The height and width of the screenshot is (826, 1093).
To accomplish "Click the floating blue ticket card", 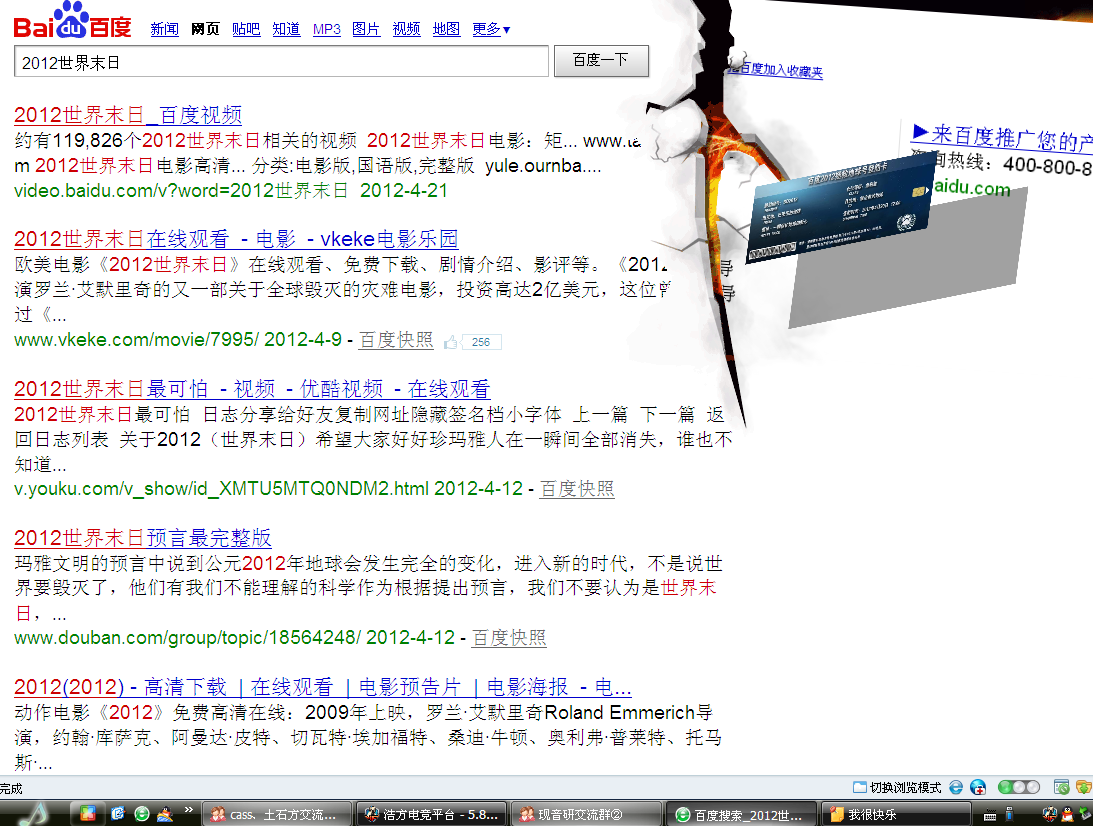I will [x=841, y=208].
